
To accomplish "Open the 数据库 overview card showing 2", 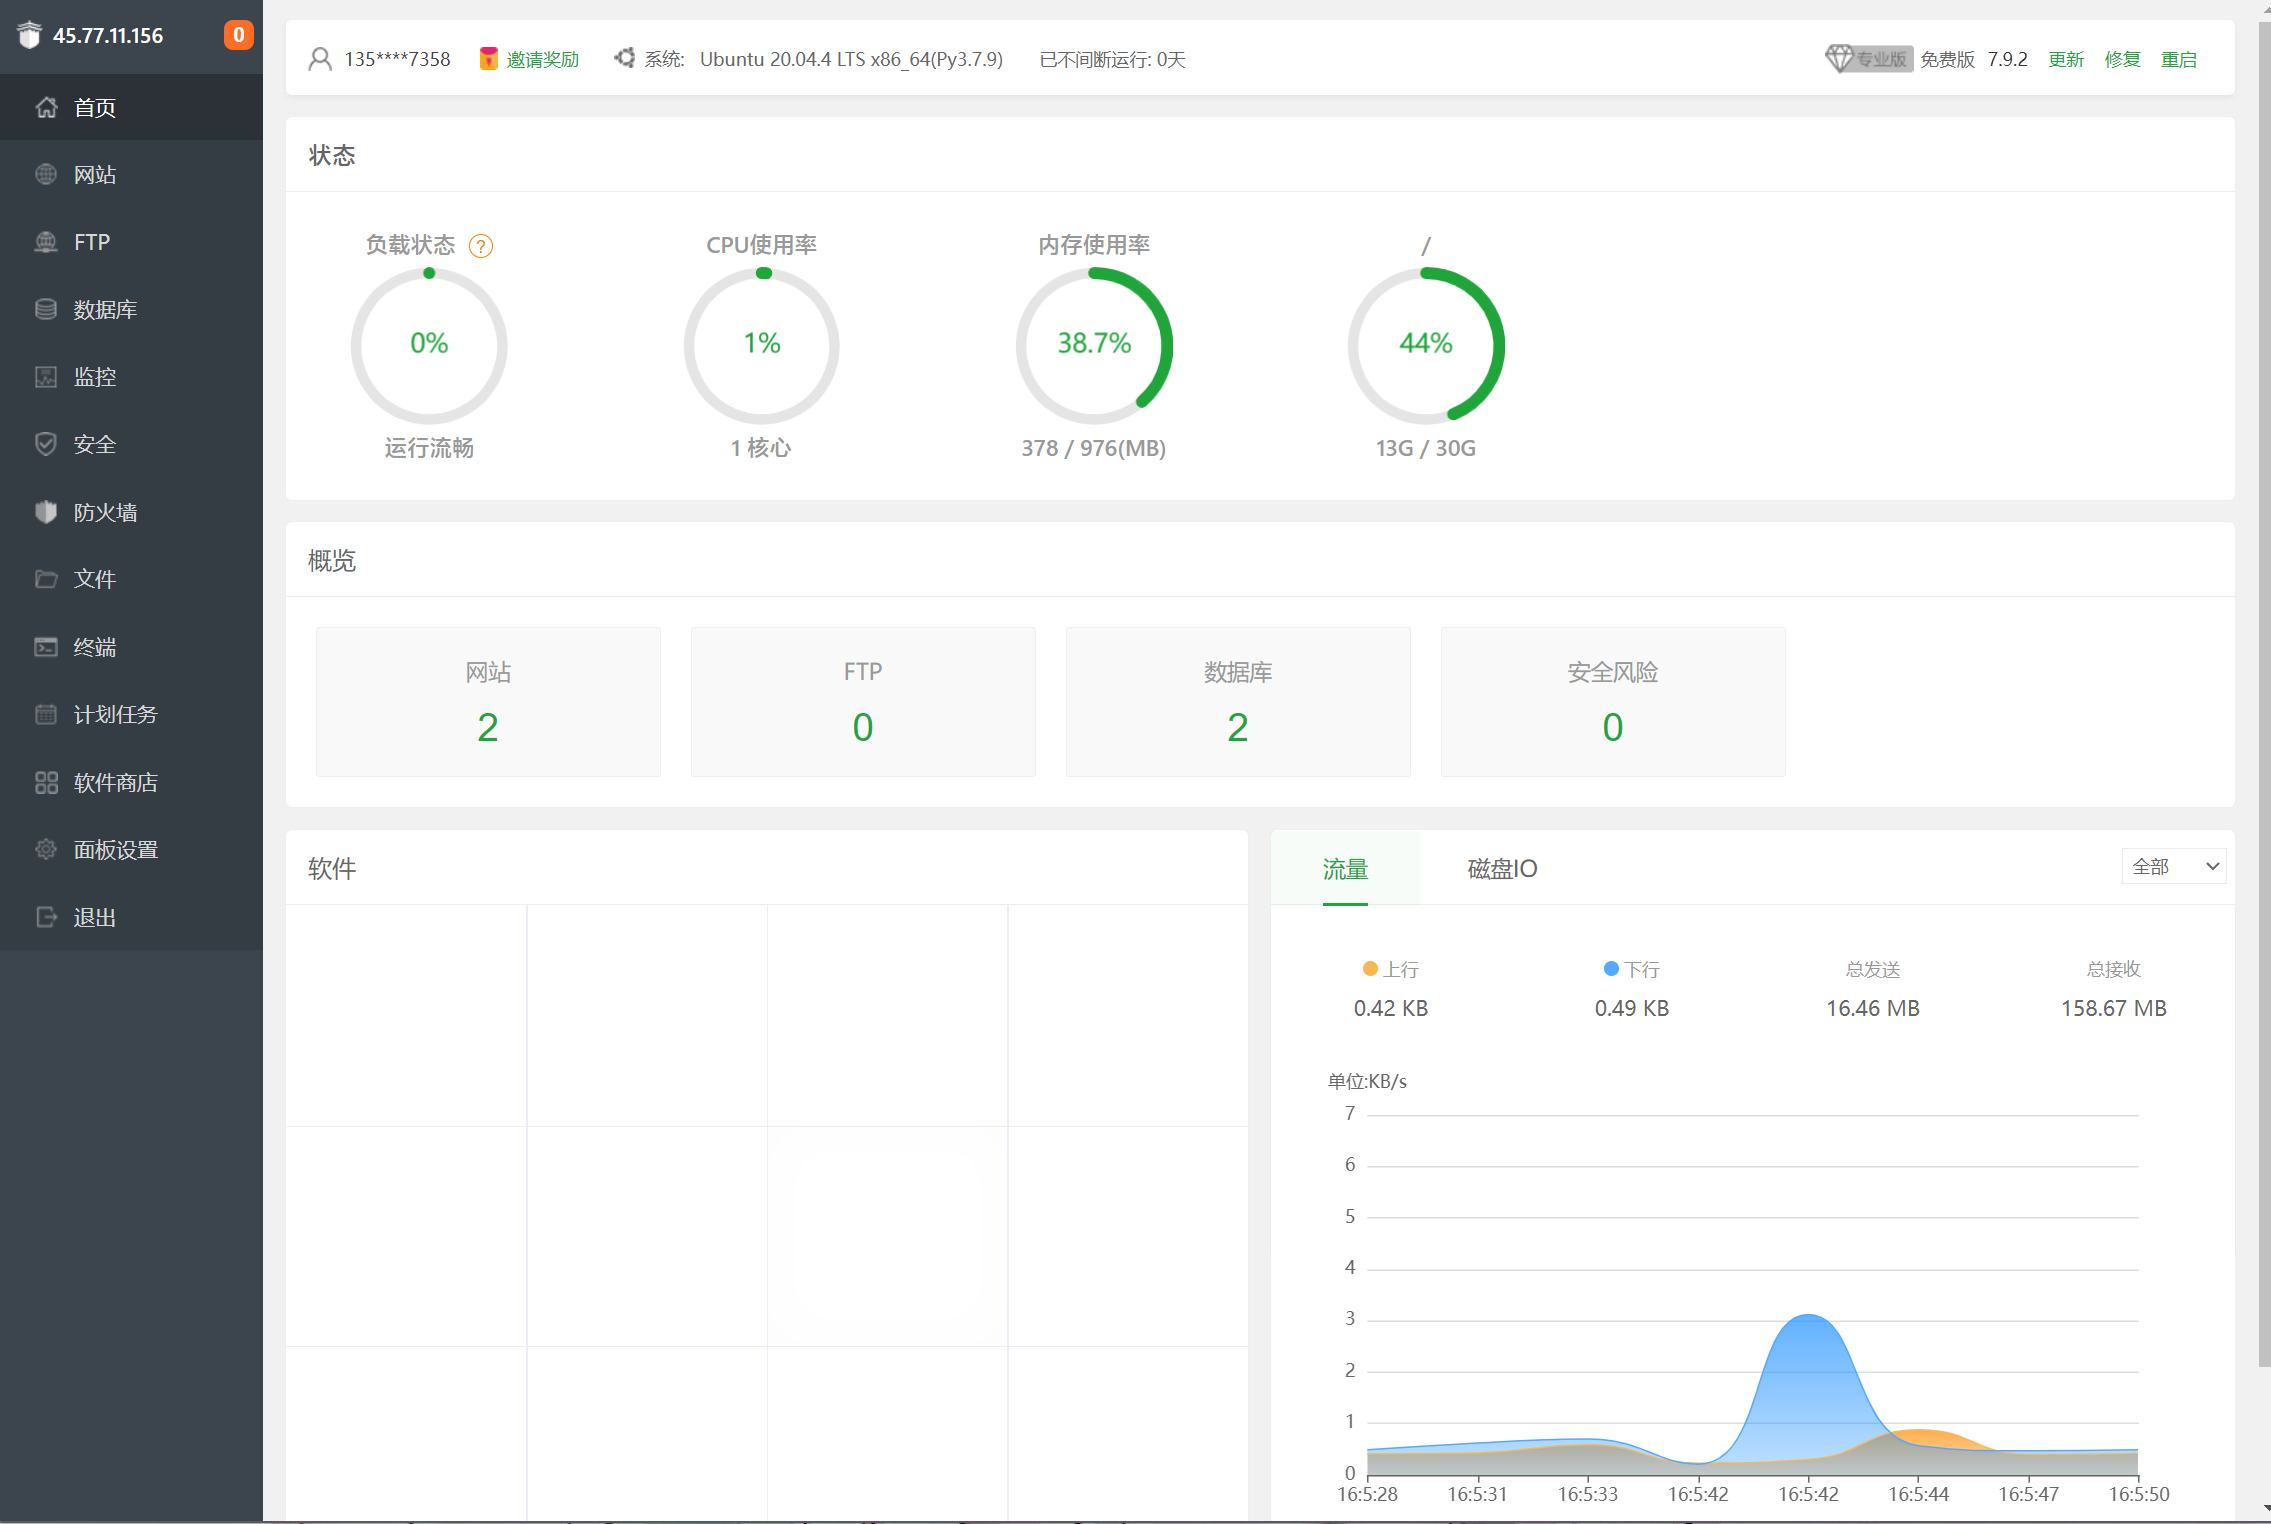I will (x=1238, y=702).
